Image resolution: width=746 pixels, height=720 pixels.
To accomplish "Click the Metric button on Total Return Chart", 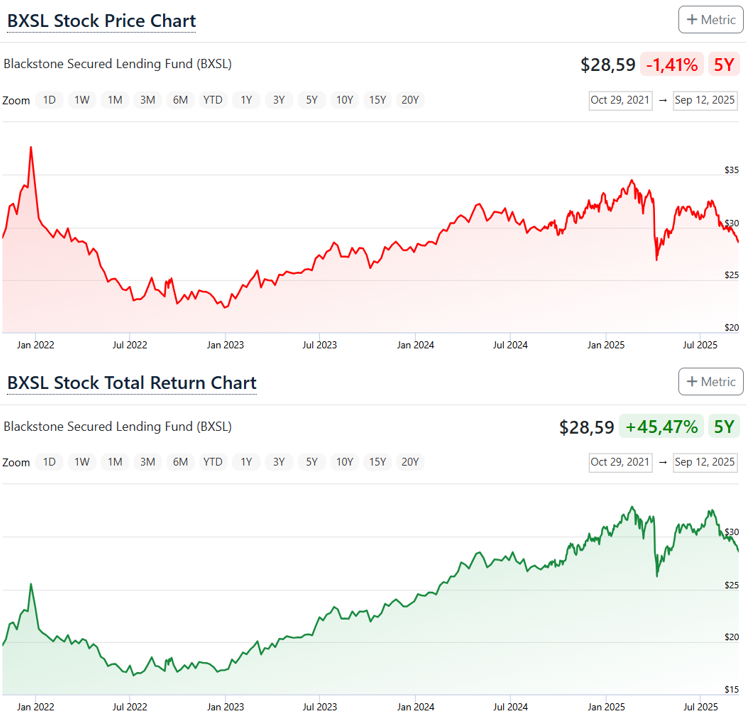I will (710, 381).
